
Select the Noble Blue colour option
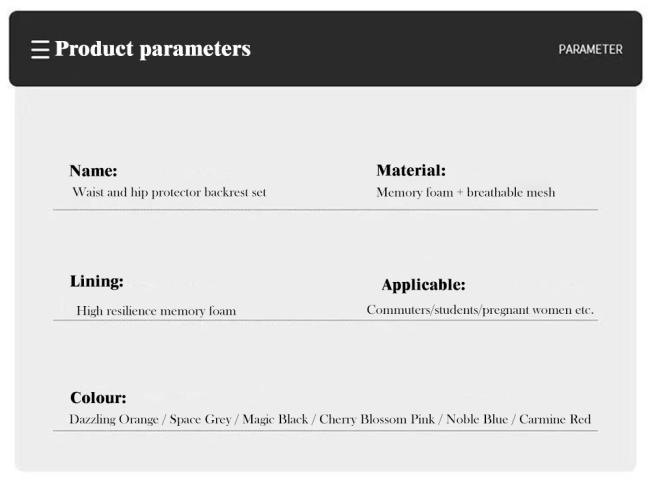click(x=478, y=419)
